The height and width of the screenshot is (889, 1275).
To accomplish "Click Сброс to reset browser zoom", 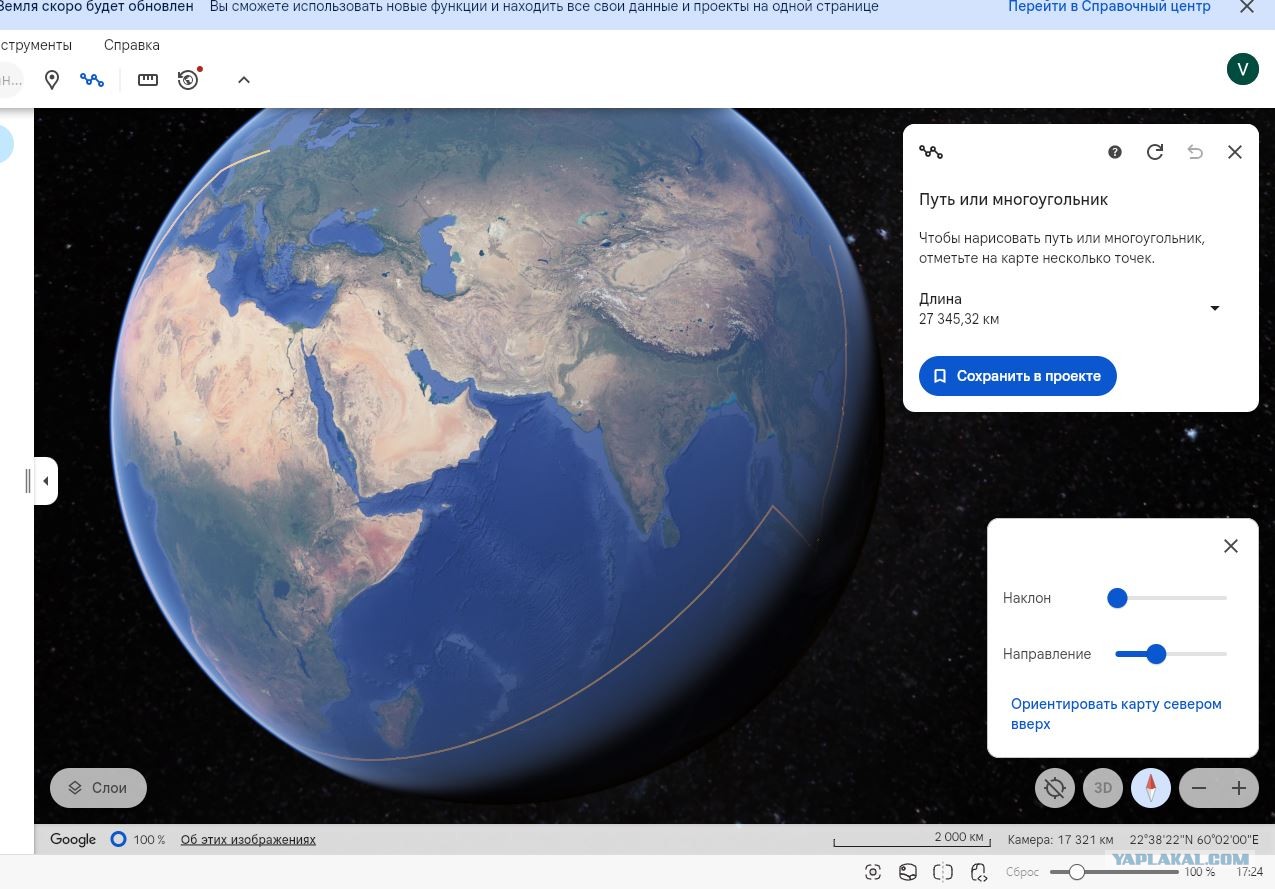I will pos(1023,873).
